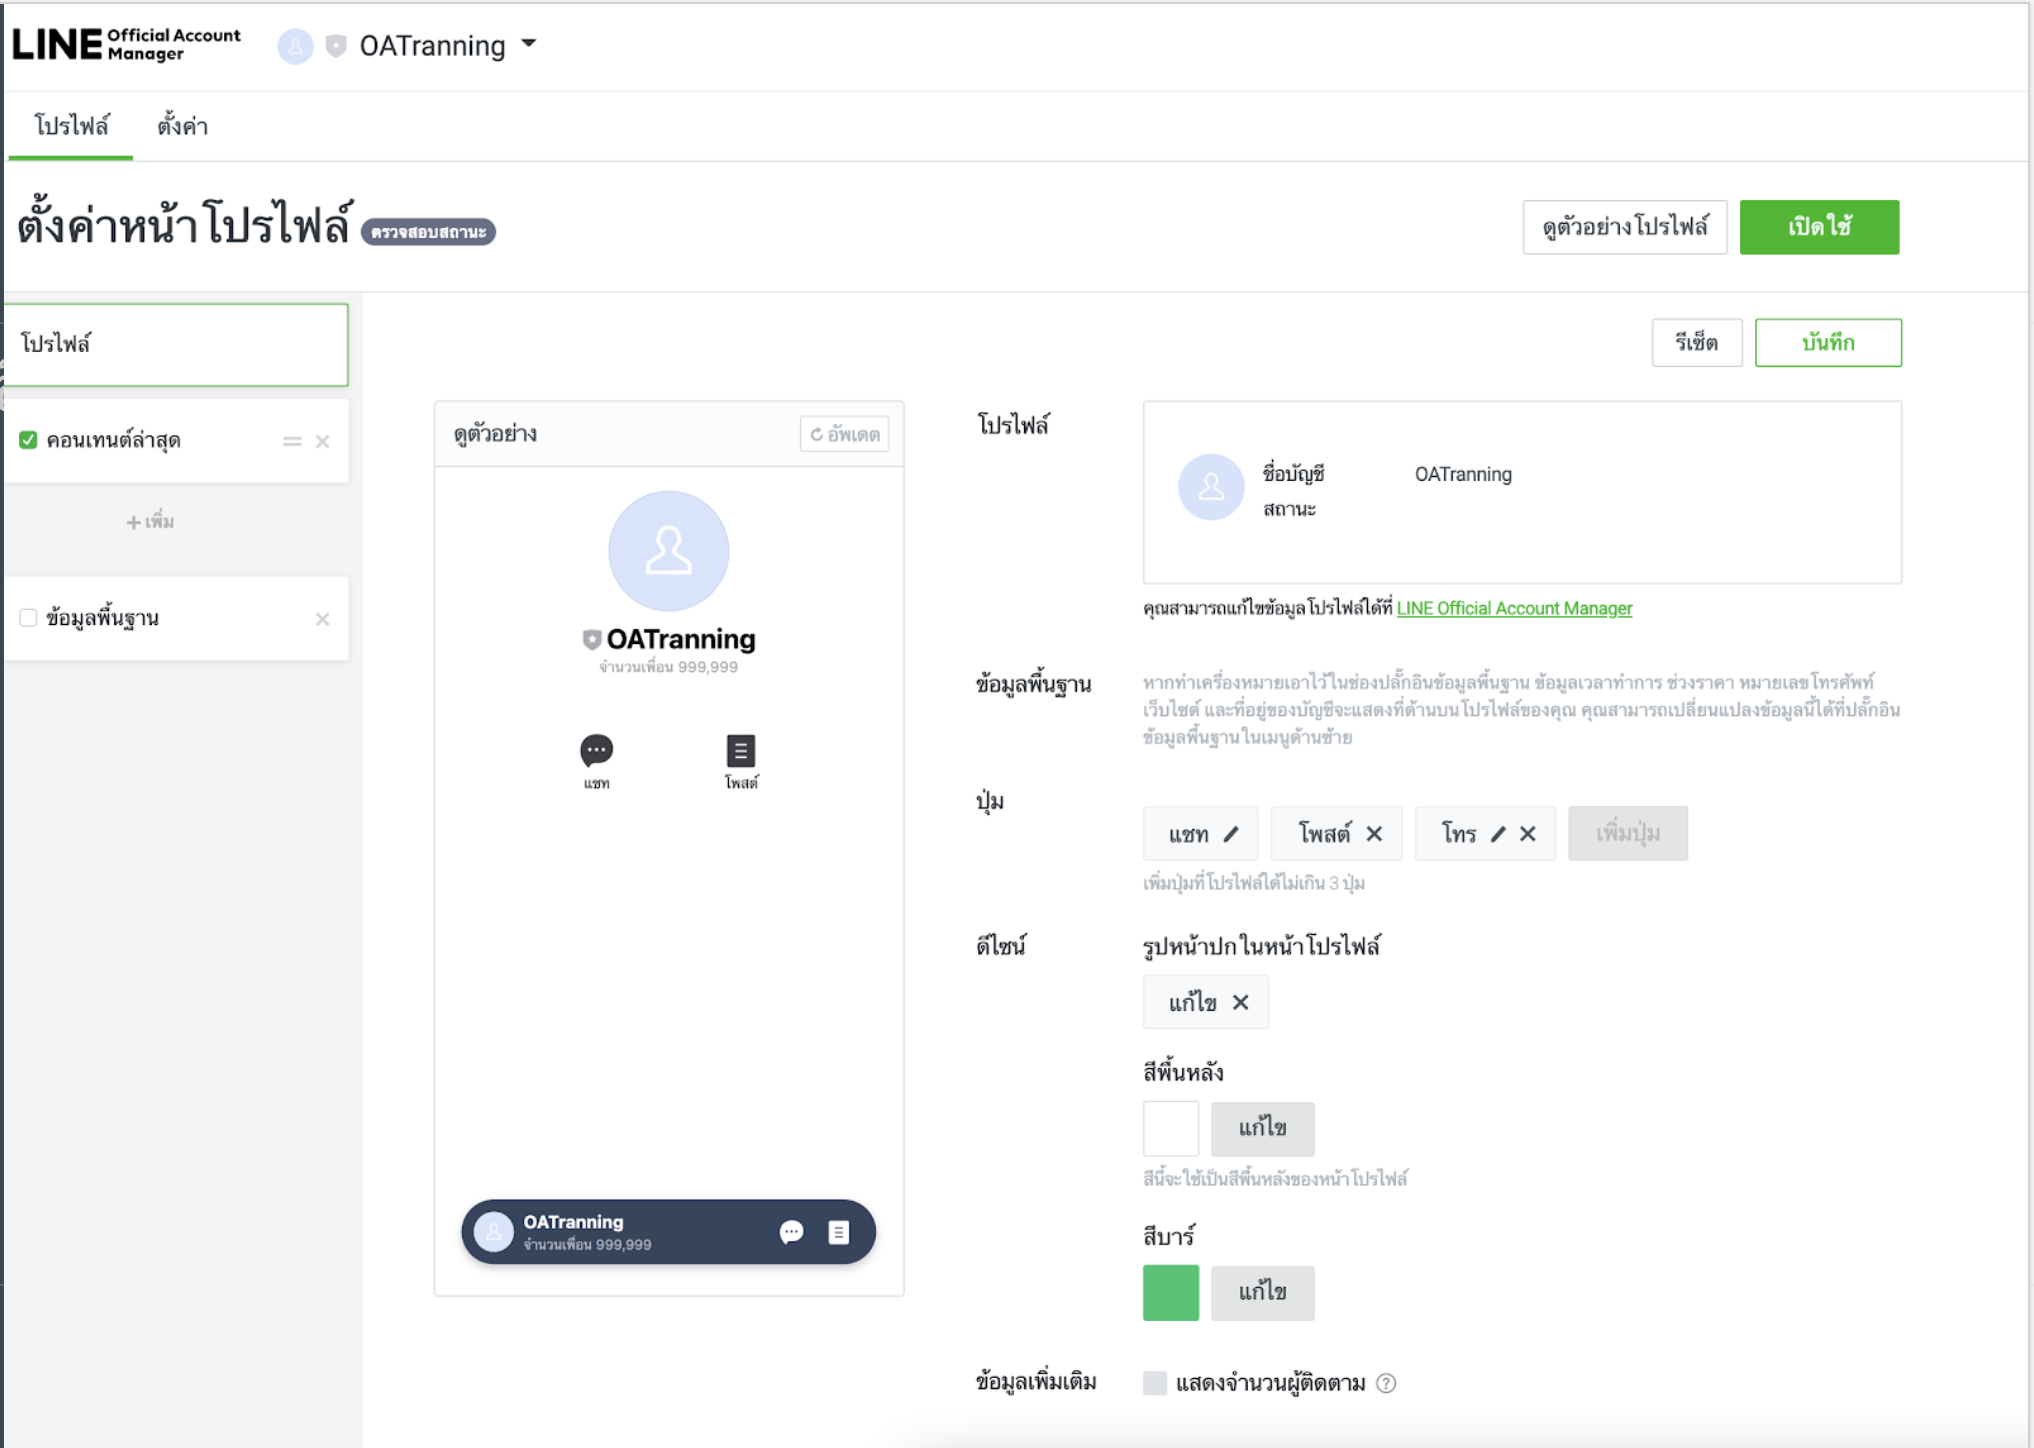Click the reorder handle for คอนเทนต์ล่าสุด
This screenshot has height=1448, width=2034.
click(292, 441)
